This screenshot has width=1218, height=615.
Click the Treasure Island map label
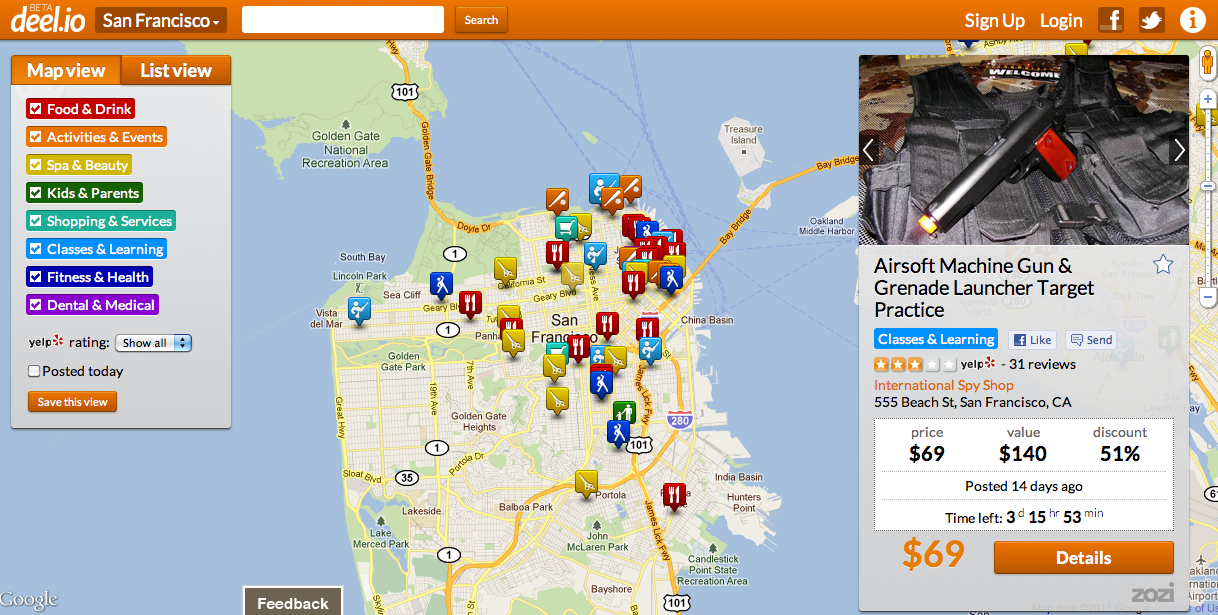743,134
